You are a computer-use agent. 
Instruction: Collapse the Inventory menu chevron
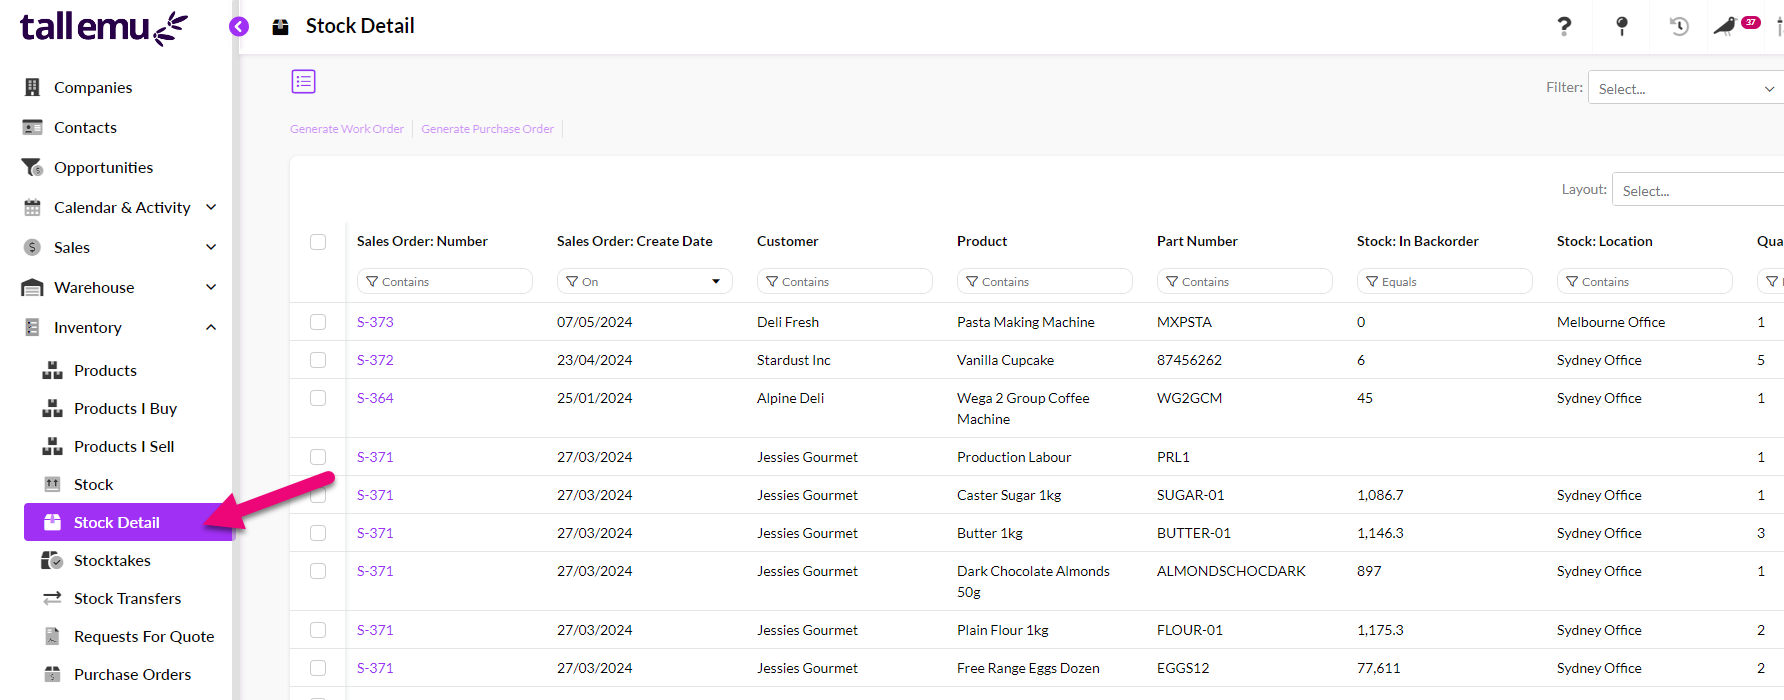pyautogui.click(x=211, y=327)
